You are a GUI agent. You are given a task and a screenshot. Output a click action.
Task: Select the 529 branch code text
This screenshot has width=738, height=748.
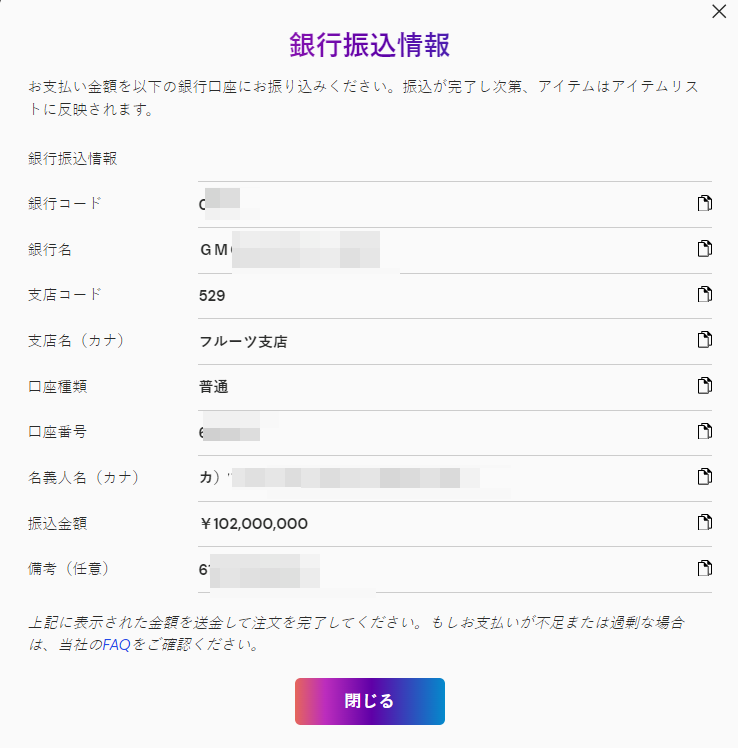pyautogui.click(x=212, y=296)
